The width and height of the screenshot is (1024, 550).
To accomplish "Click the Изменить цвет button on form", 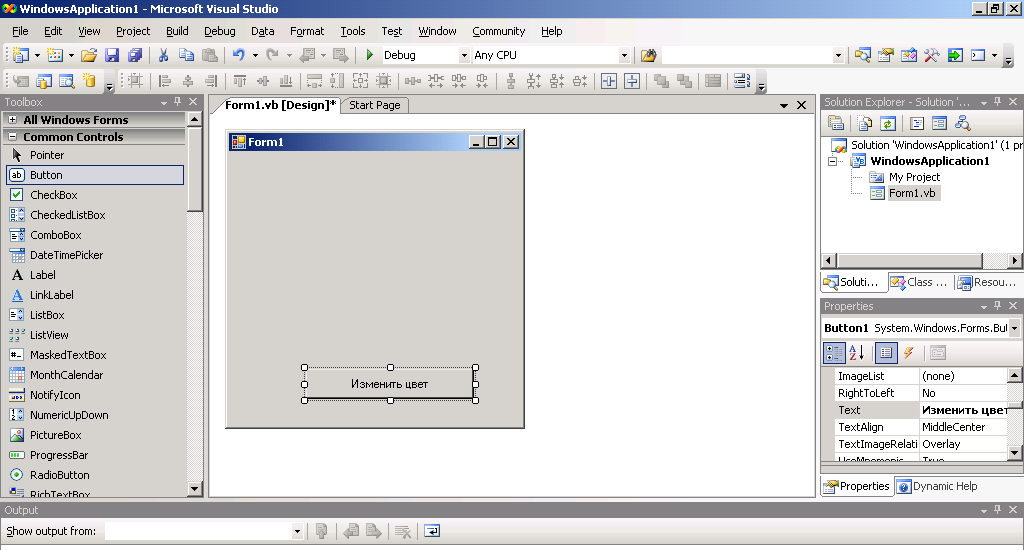I will pos(390,384).
